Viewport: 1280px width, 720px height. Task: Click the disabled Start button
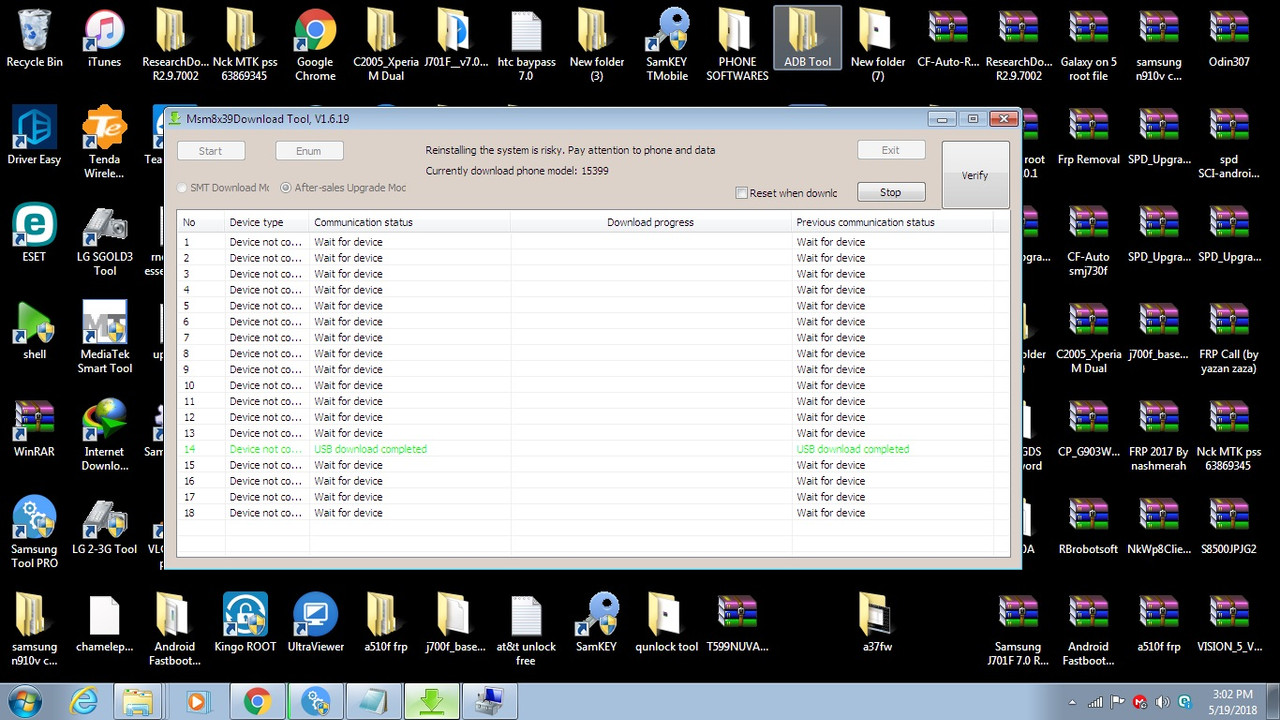point(210,151)
